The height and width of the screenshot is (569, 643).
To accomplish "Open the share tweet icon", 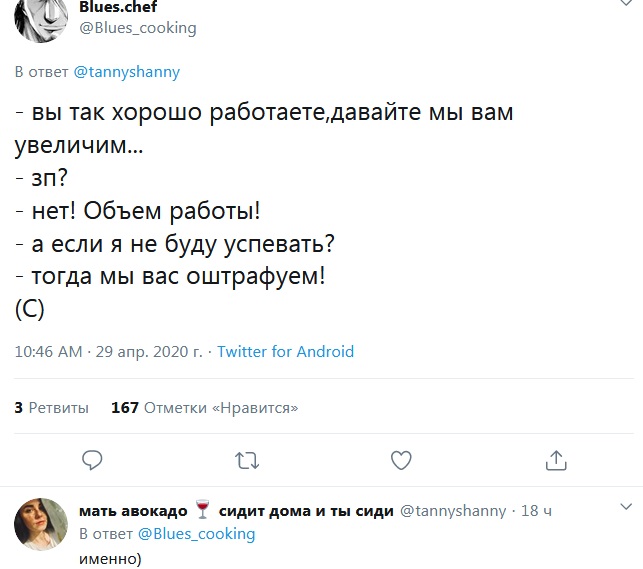I will [556, 460].
